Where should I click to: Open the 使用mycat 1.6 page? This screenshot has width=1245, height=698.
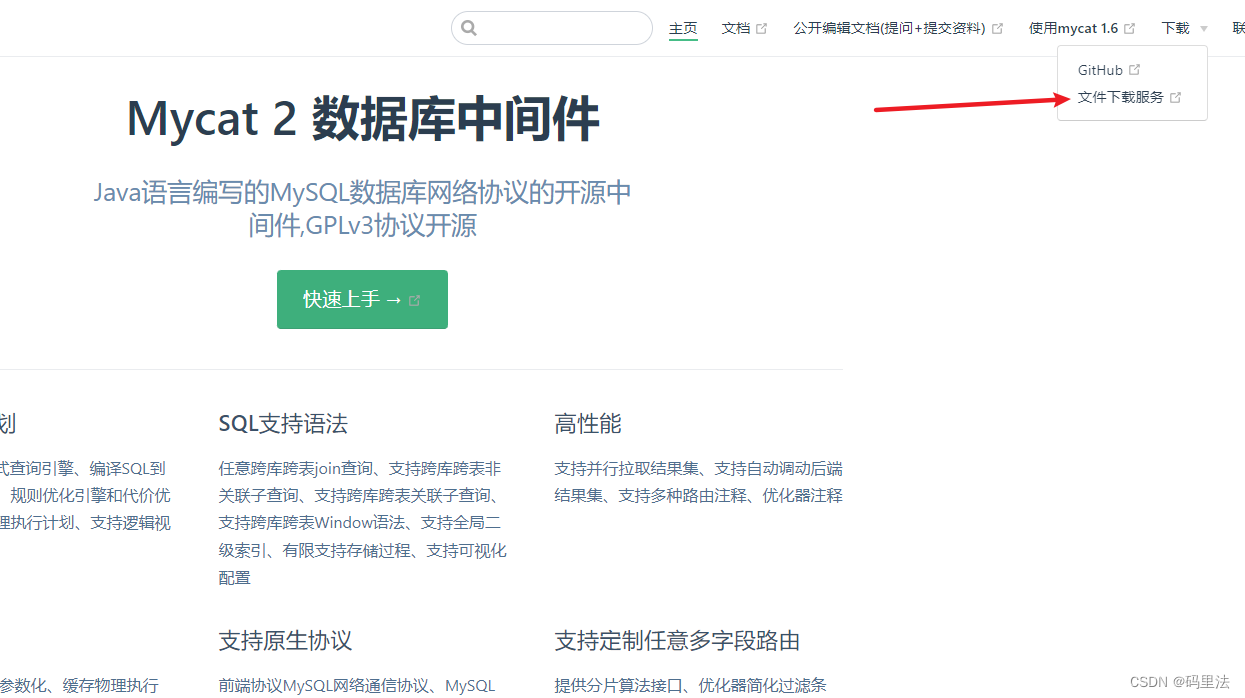coord(1075,27)
